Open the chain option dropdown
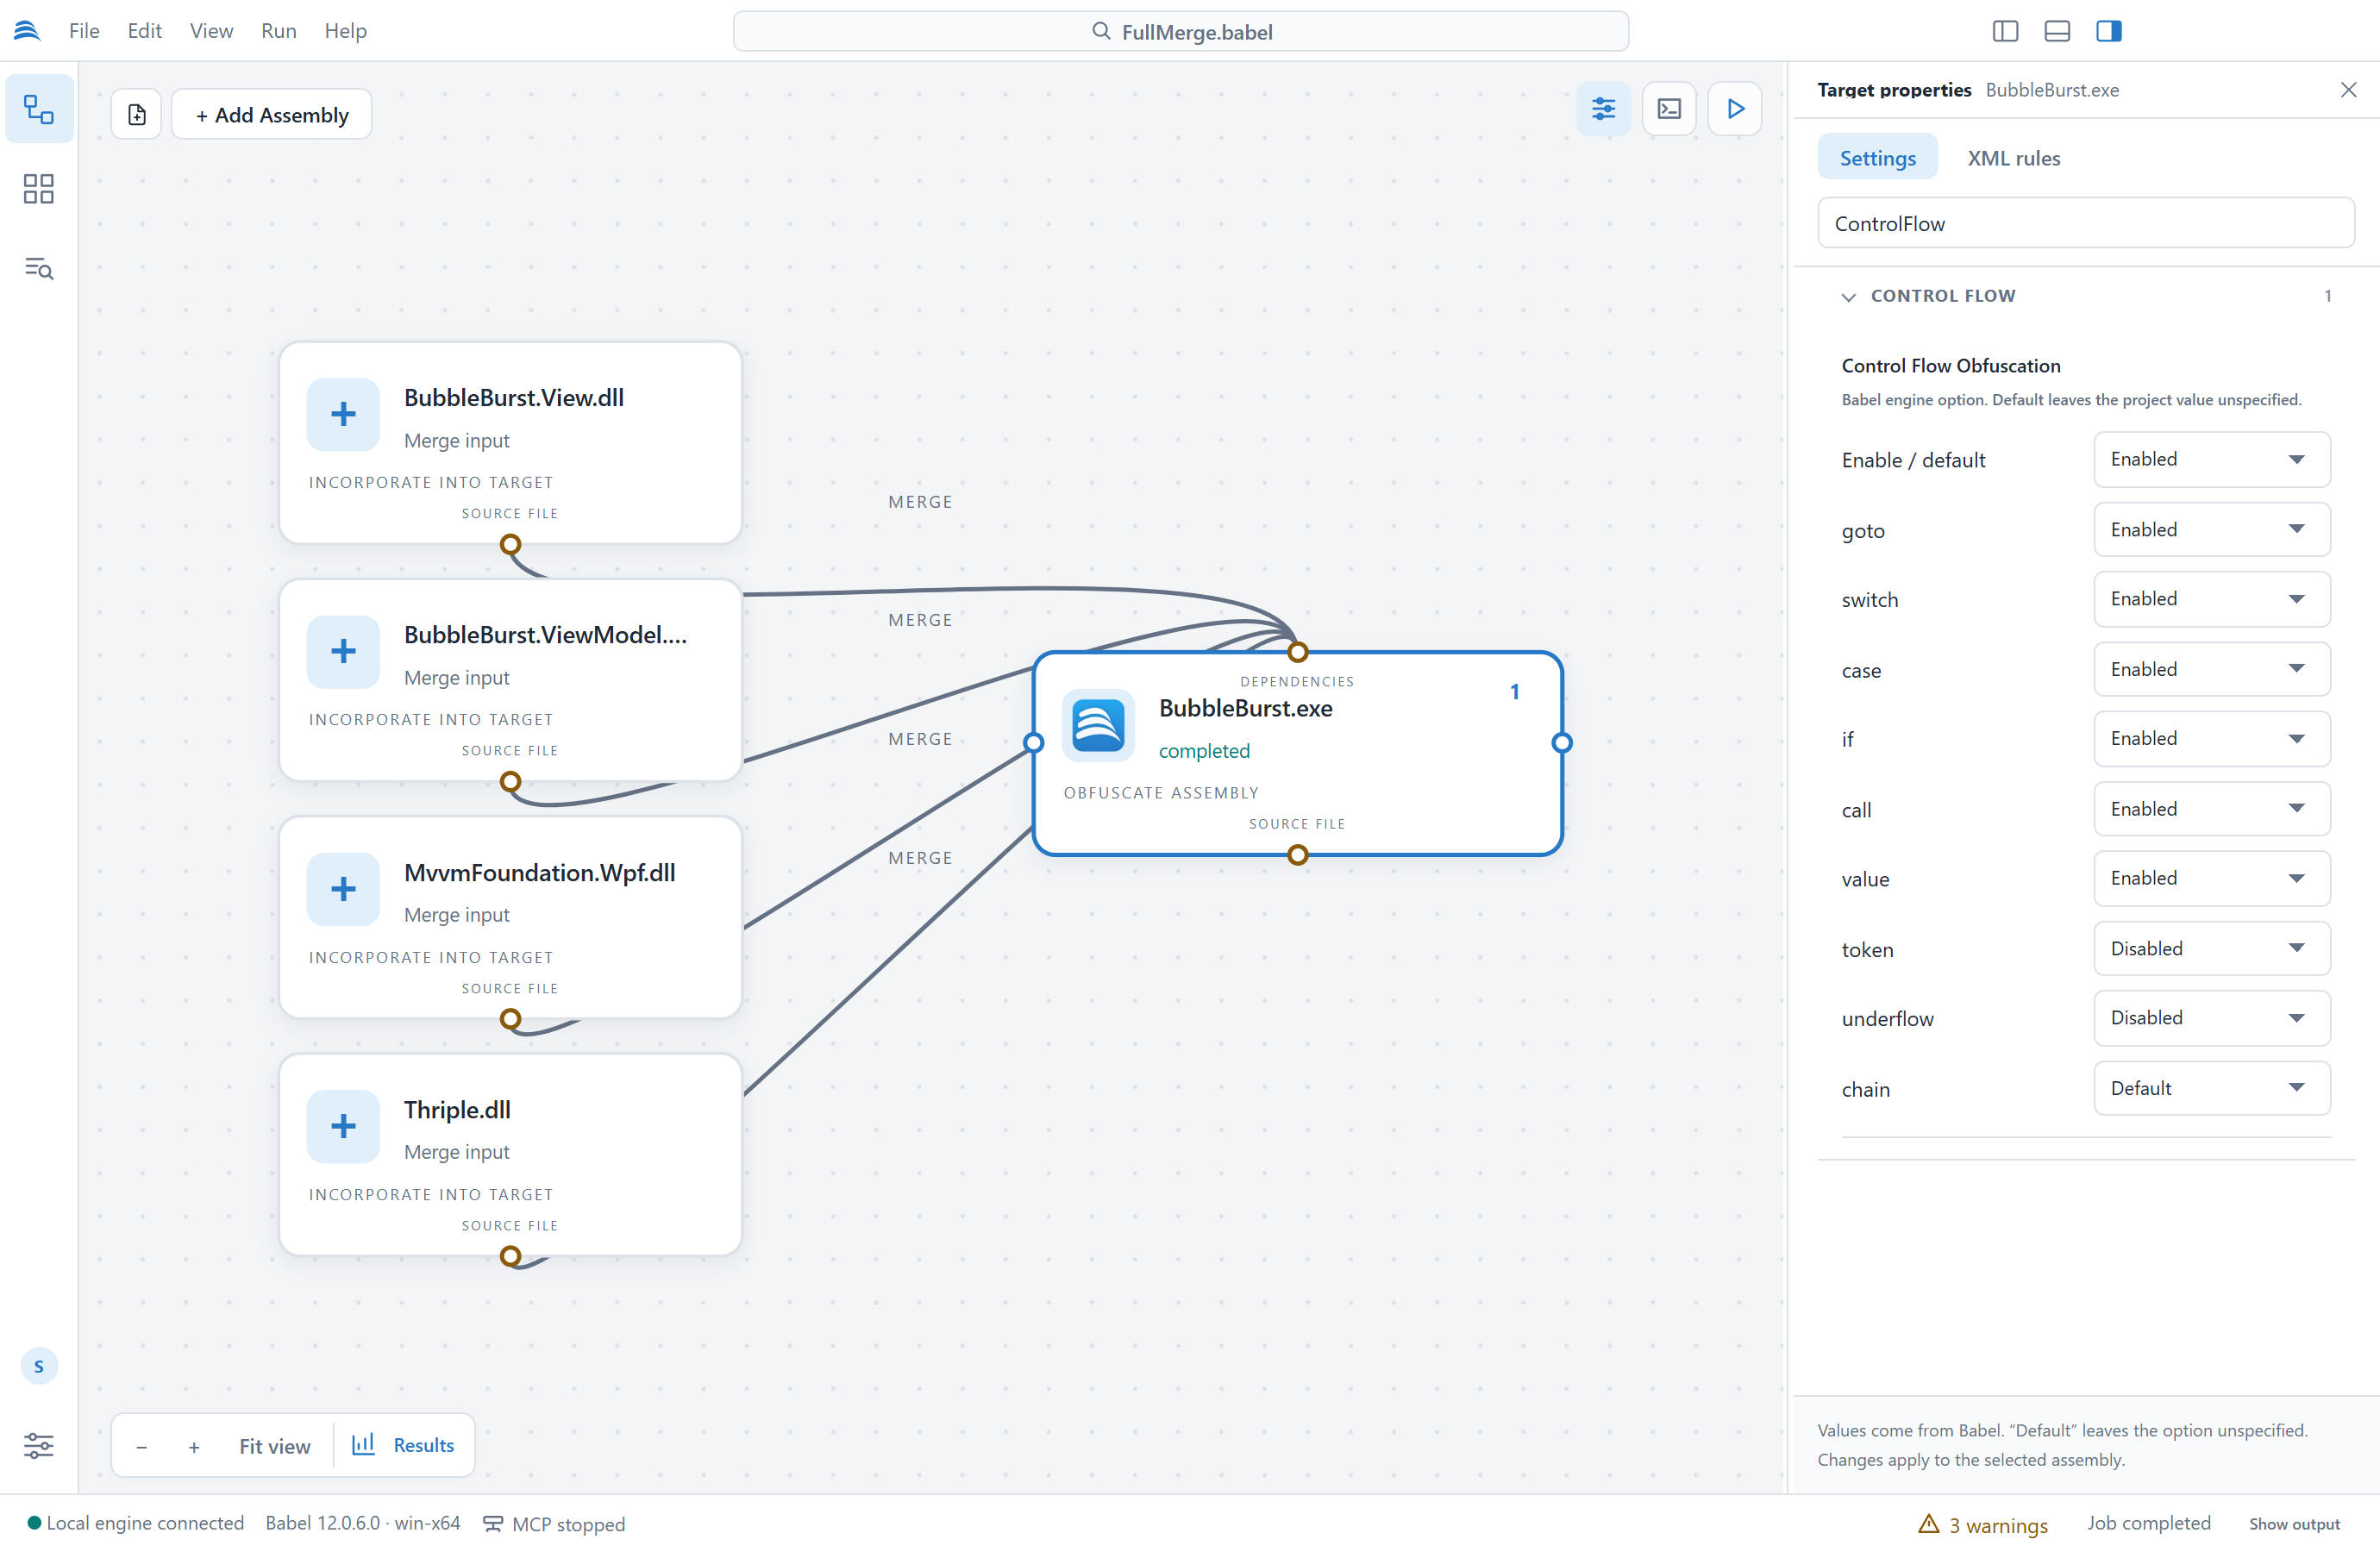The image size is (2380, 1552). pyautogui.click(x=2211, y=1089)
